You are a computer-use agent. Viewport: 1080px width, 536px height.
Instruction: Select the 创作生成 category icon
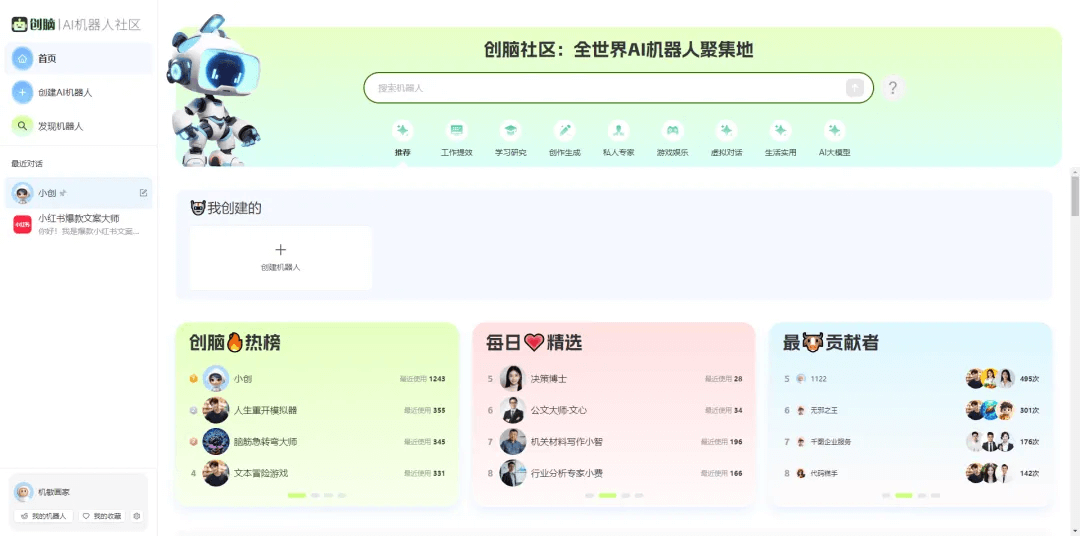[564, 130]
